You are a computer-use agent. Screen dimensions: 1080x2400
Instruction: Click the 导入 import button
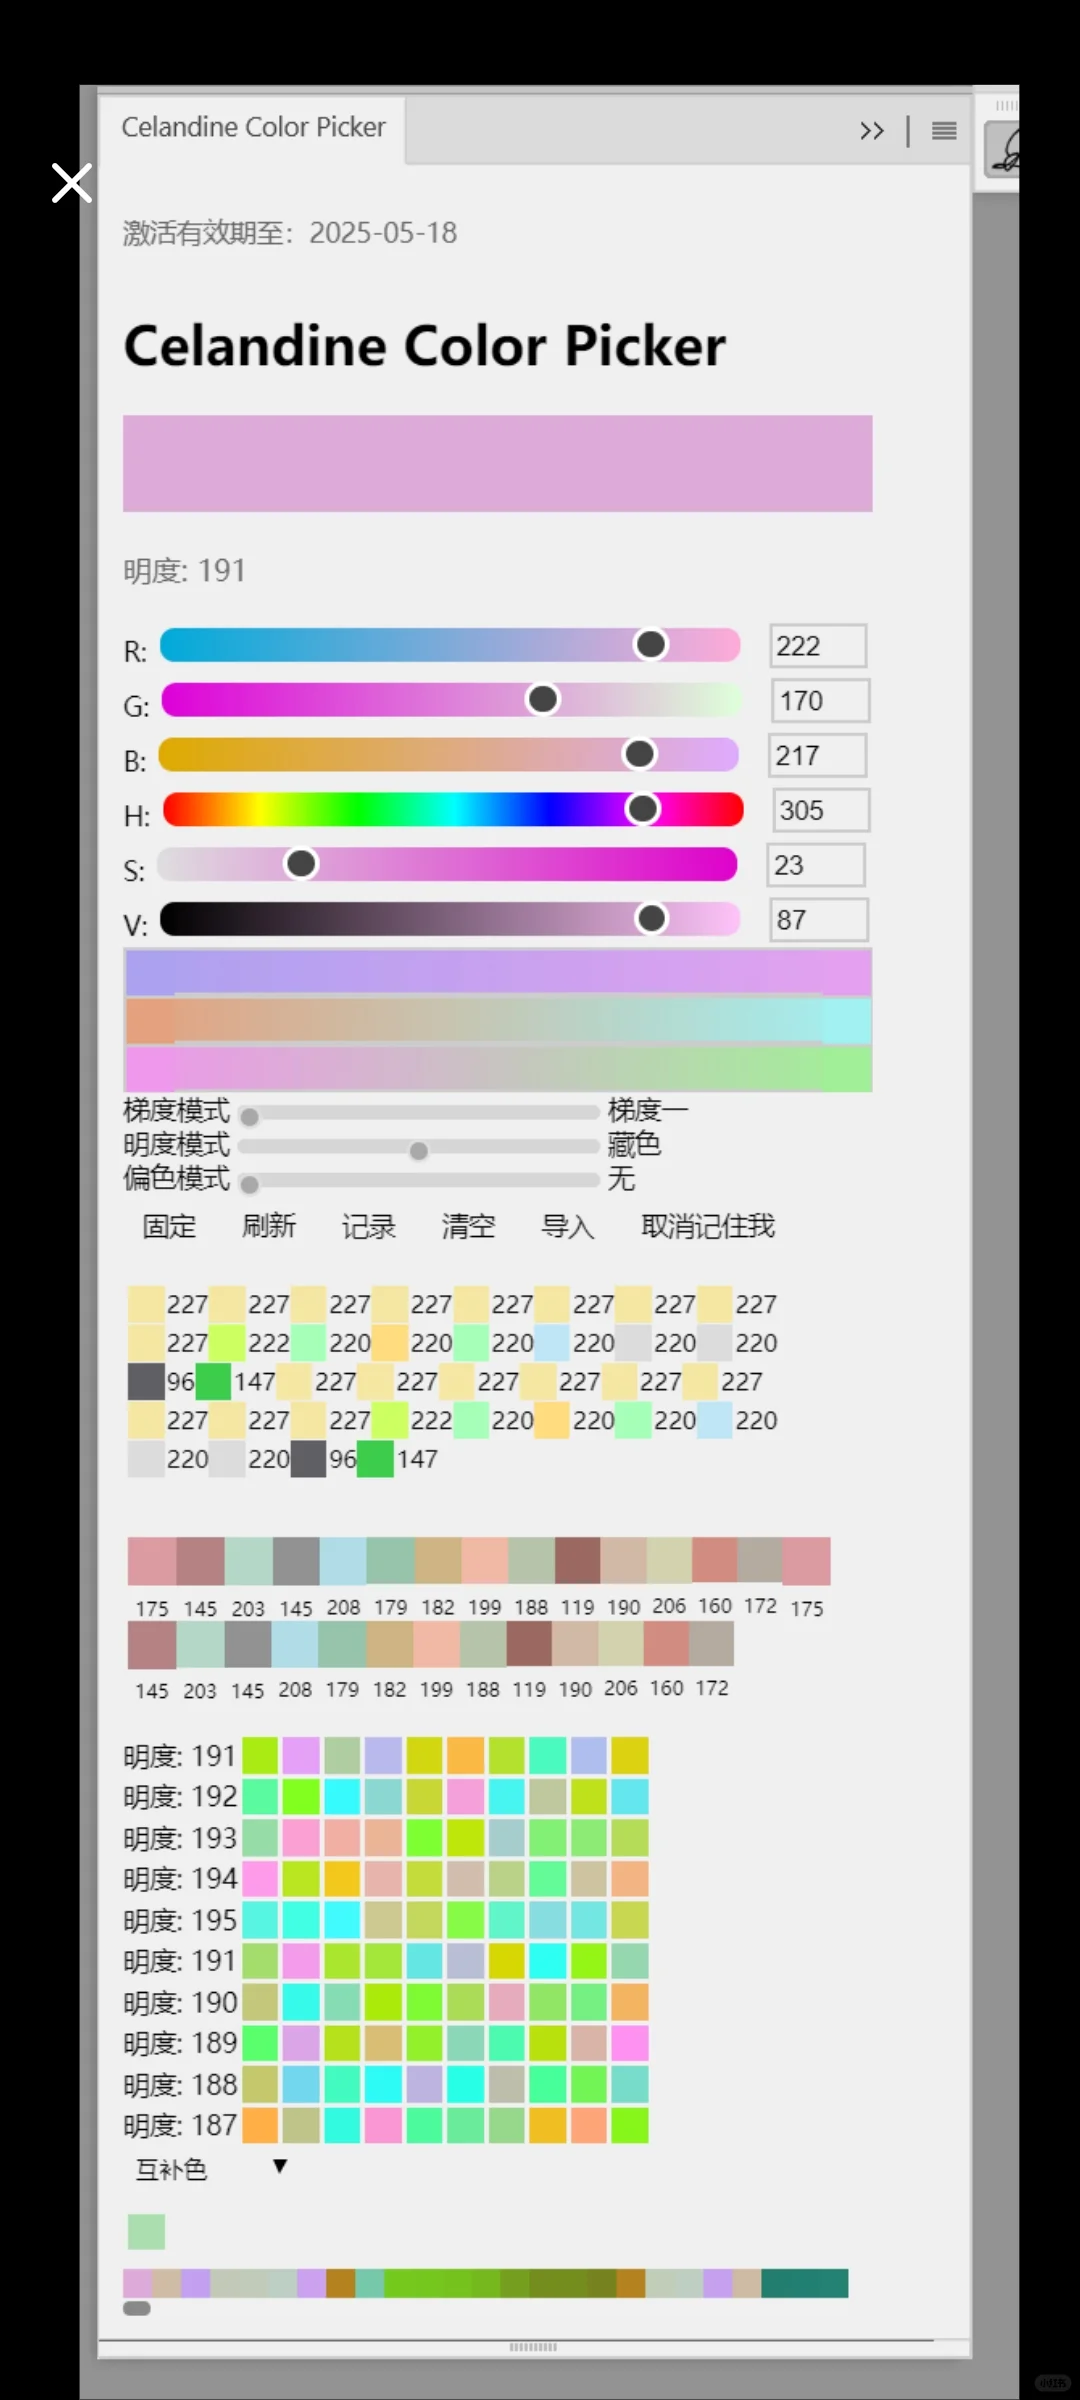pos(568,1226)
